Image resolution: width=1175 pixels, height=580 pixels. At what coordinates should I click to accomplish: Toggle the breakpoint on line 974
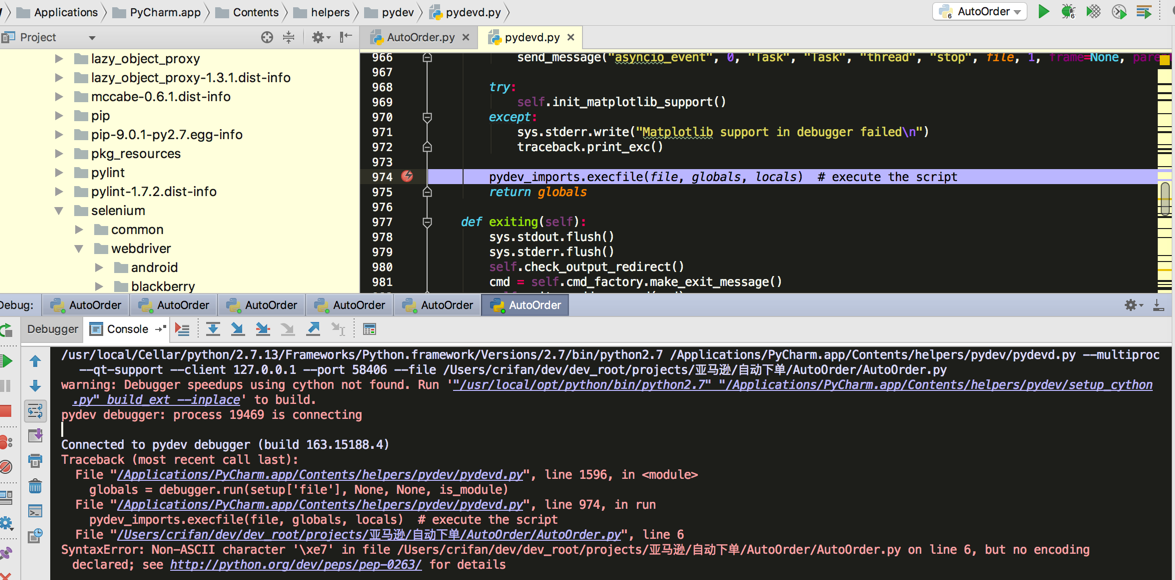407,177
